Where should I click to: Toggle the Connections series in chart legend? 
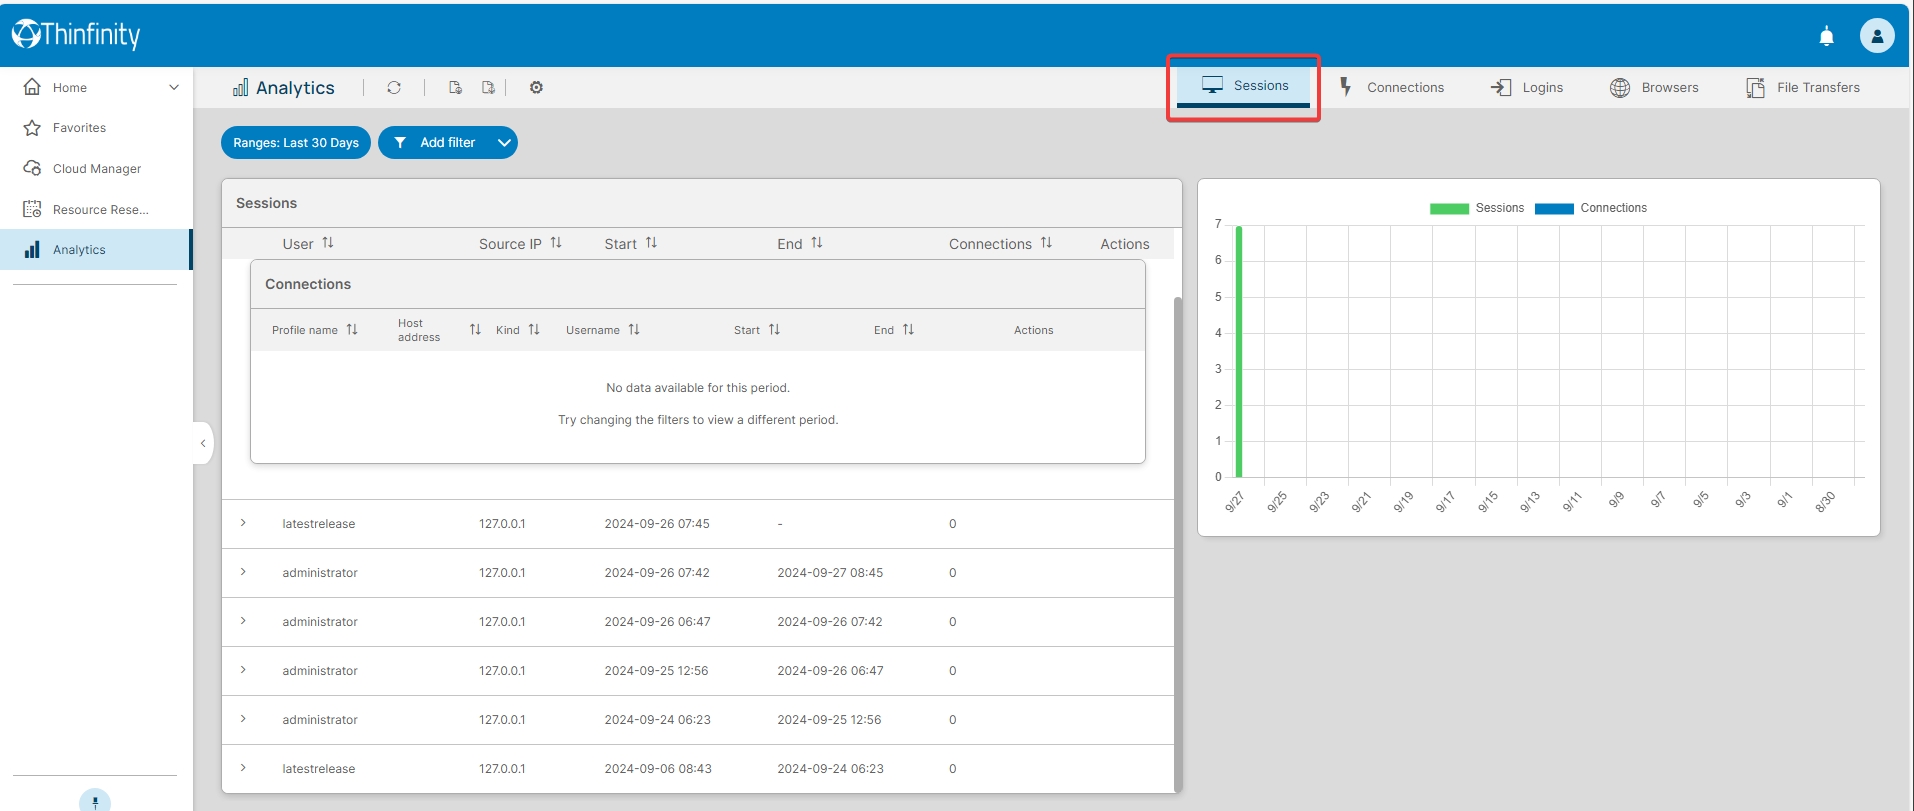1590,208
